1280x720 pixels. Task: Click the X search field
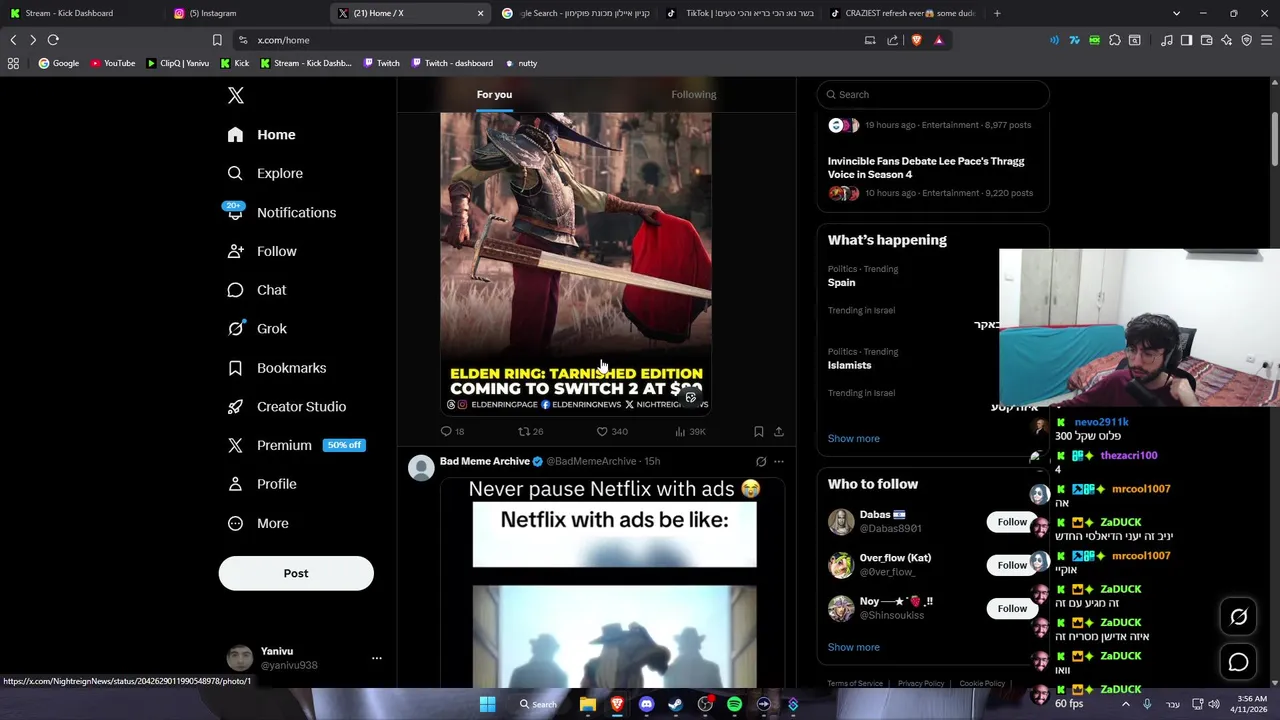[933, 94]
